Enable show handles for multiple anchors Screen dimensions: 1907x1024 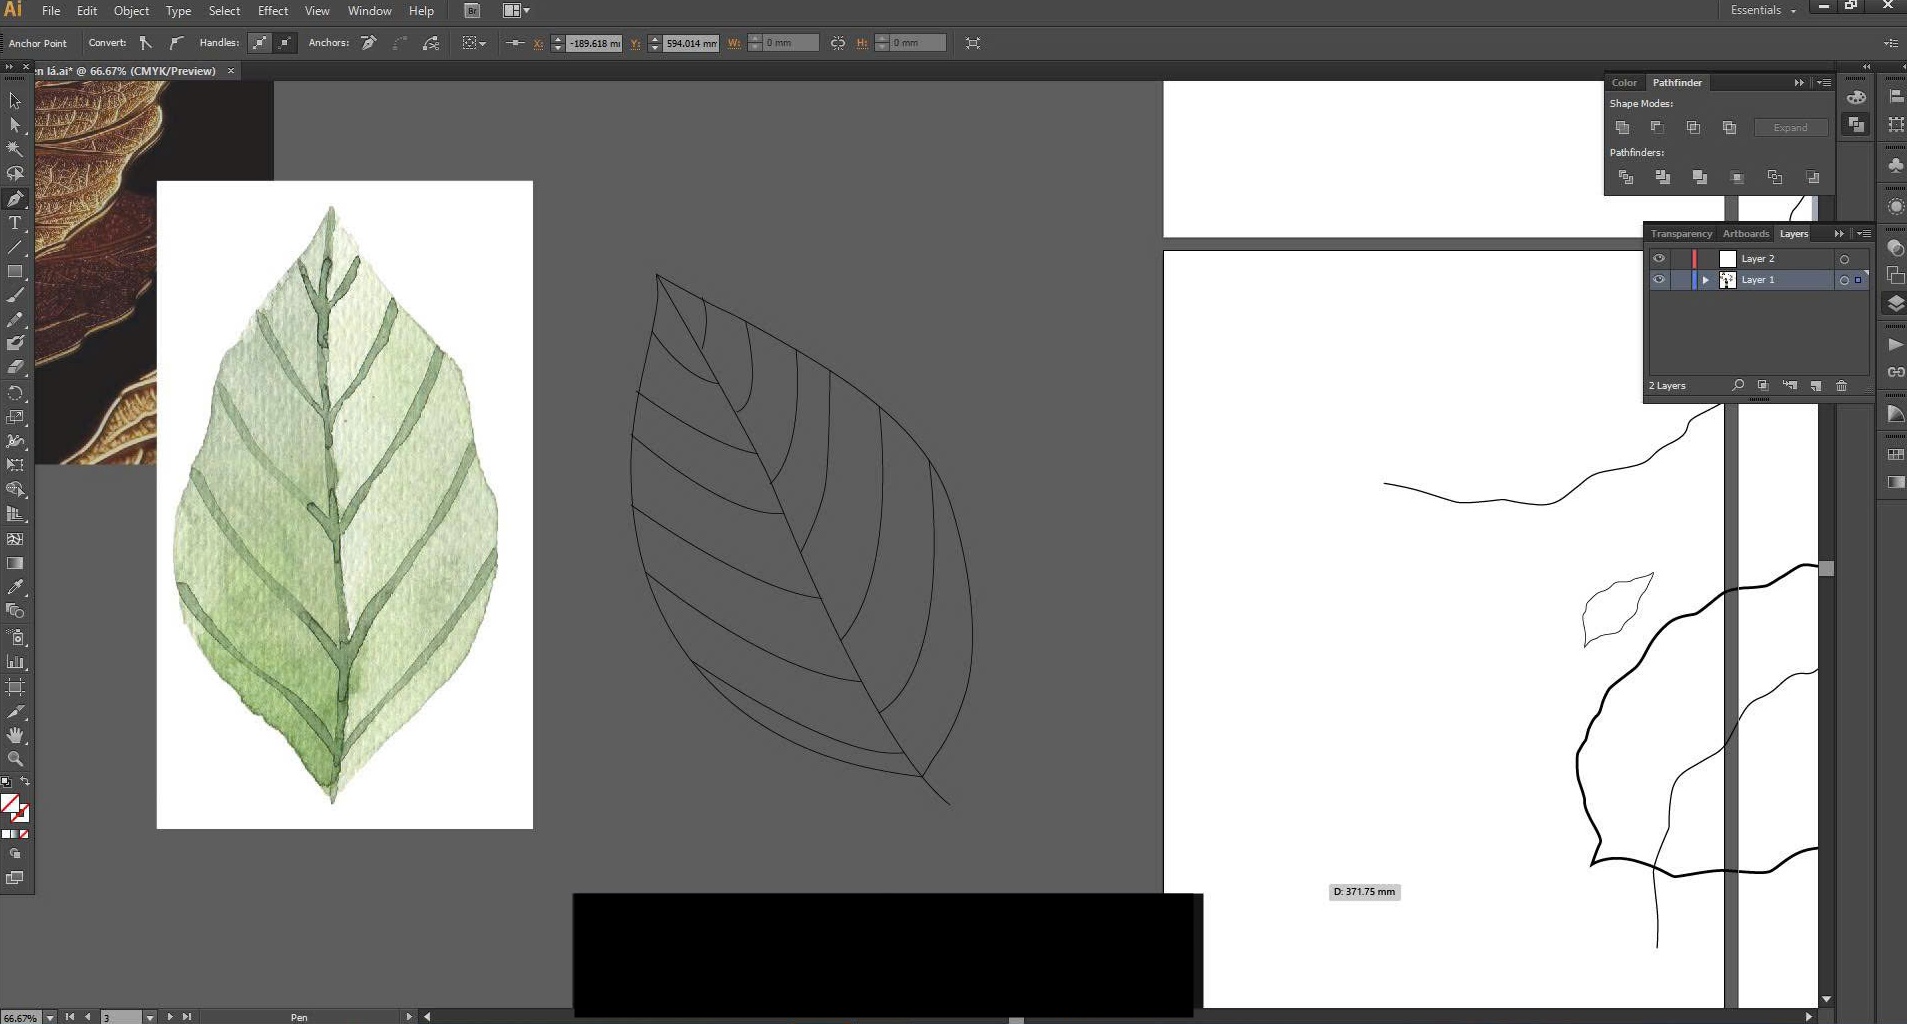tap(260, 43)
